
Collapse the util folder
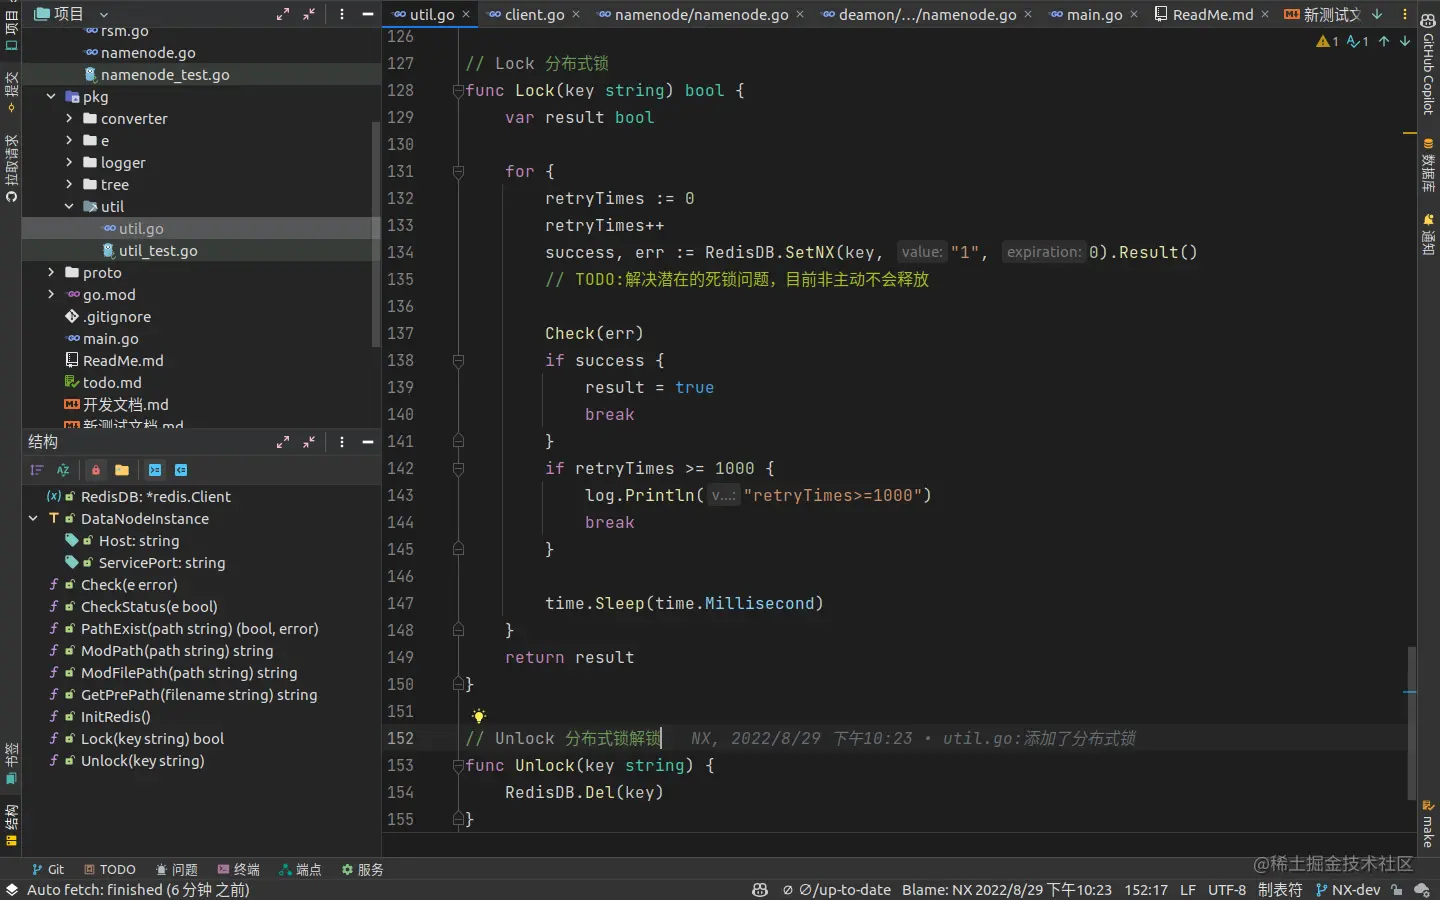(x=69, y=207)
